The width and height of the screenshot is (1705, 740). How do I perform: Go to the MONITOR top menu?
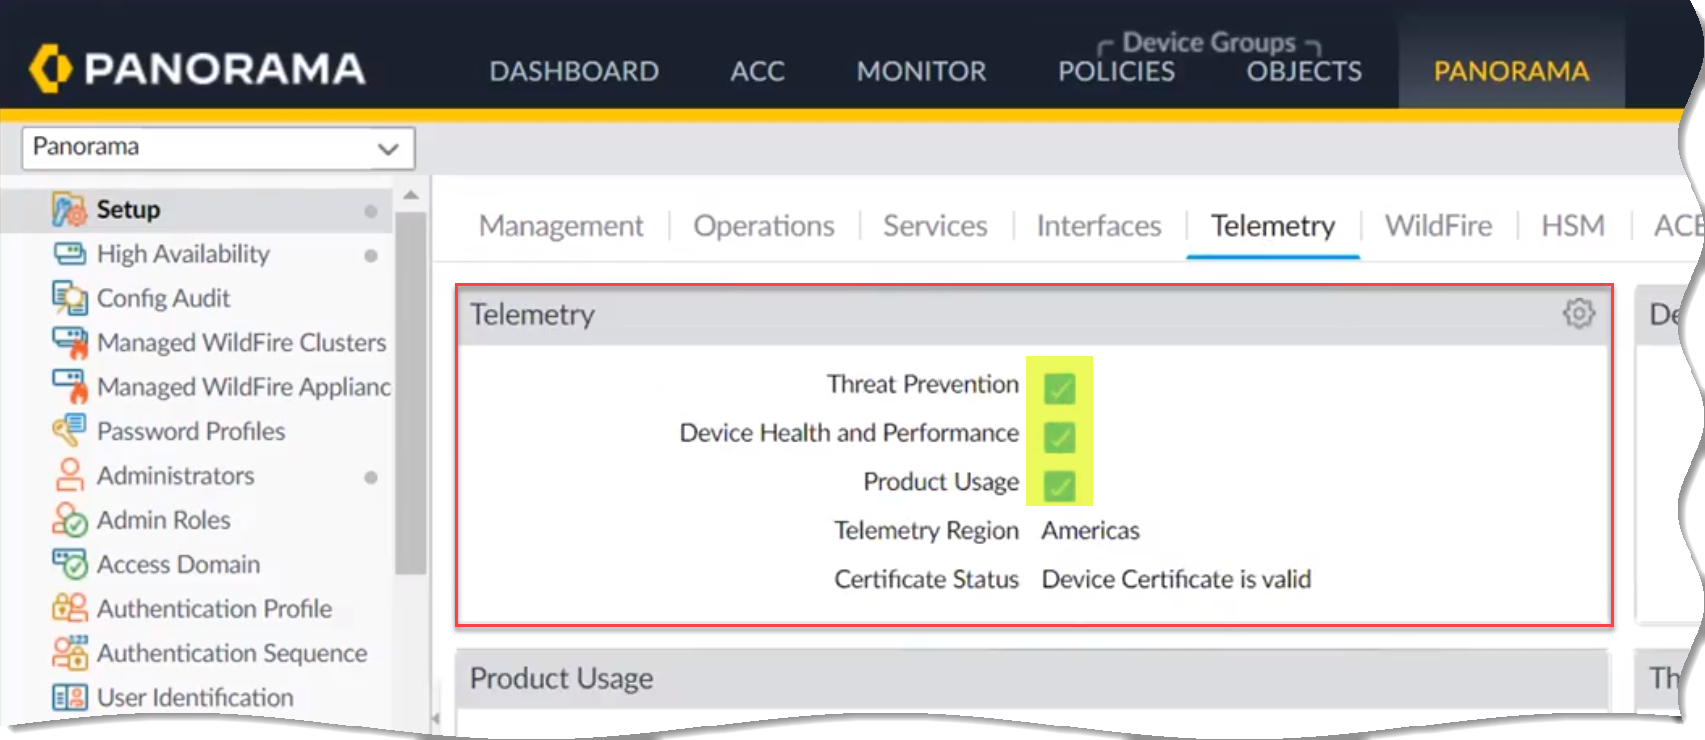(x=920, y=71)
